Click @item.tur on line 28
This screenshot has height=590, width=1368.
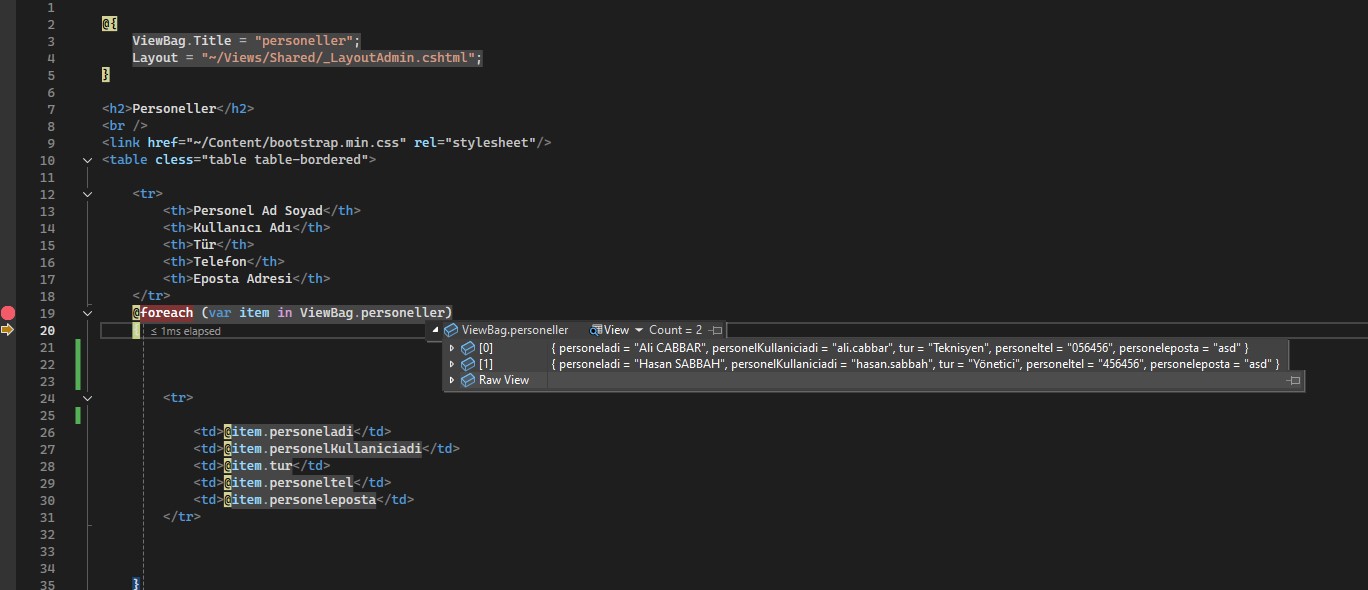[x=258, y=466]
